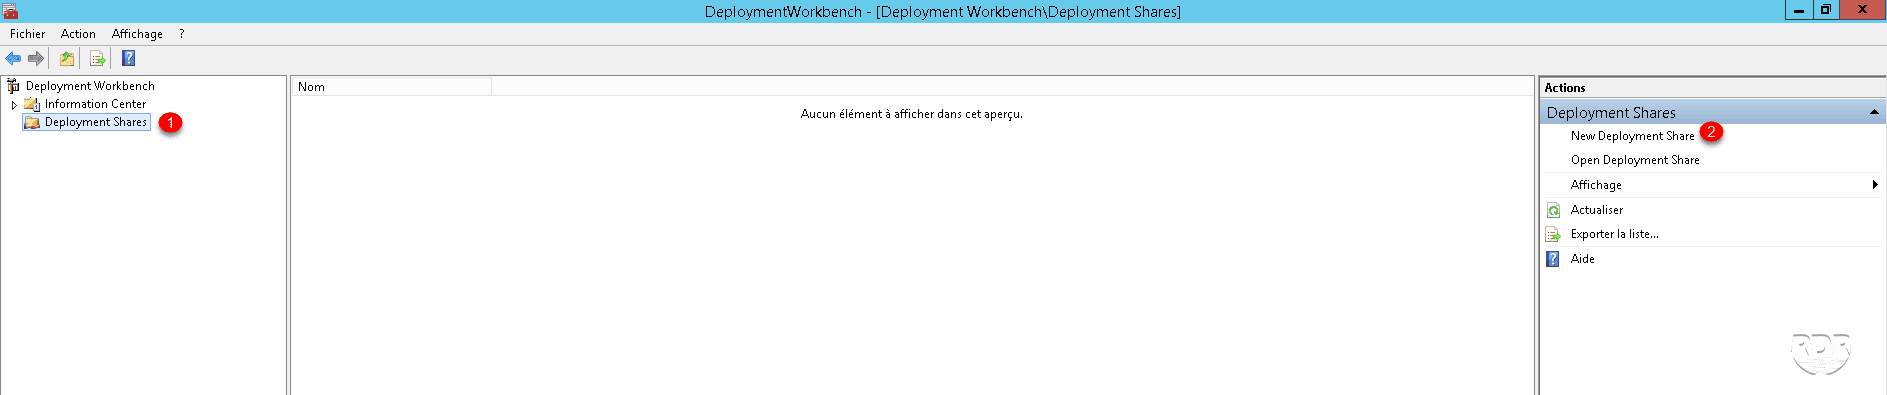Click the Deployment Workbench root node icon

tap(14, 86)
